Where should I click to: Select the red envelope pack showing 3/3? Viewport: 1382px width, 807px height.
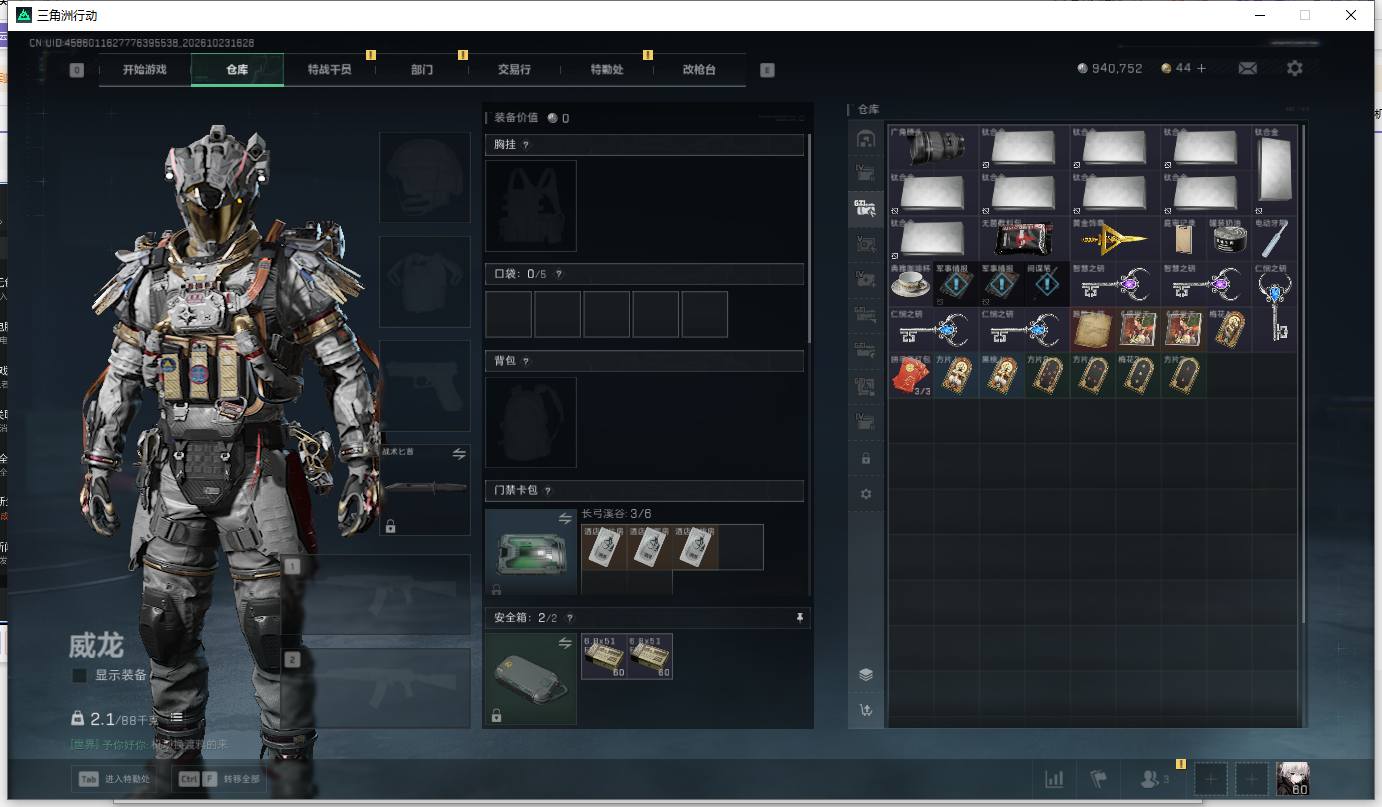[x=911, y=375]
